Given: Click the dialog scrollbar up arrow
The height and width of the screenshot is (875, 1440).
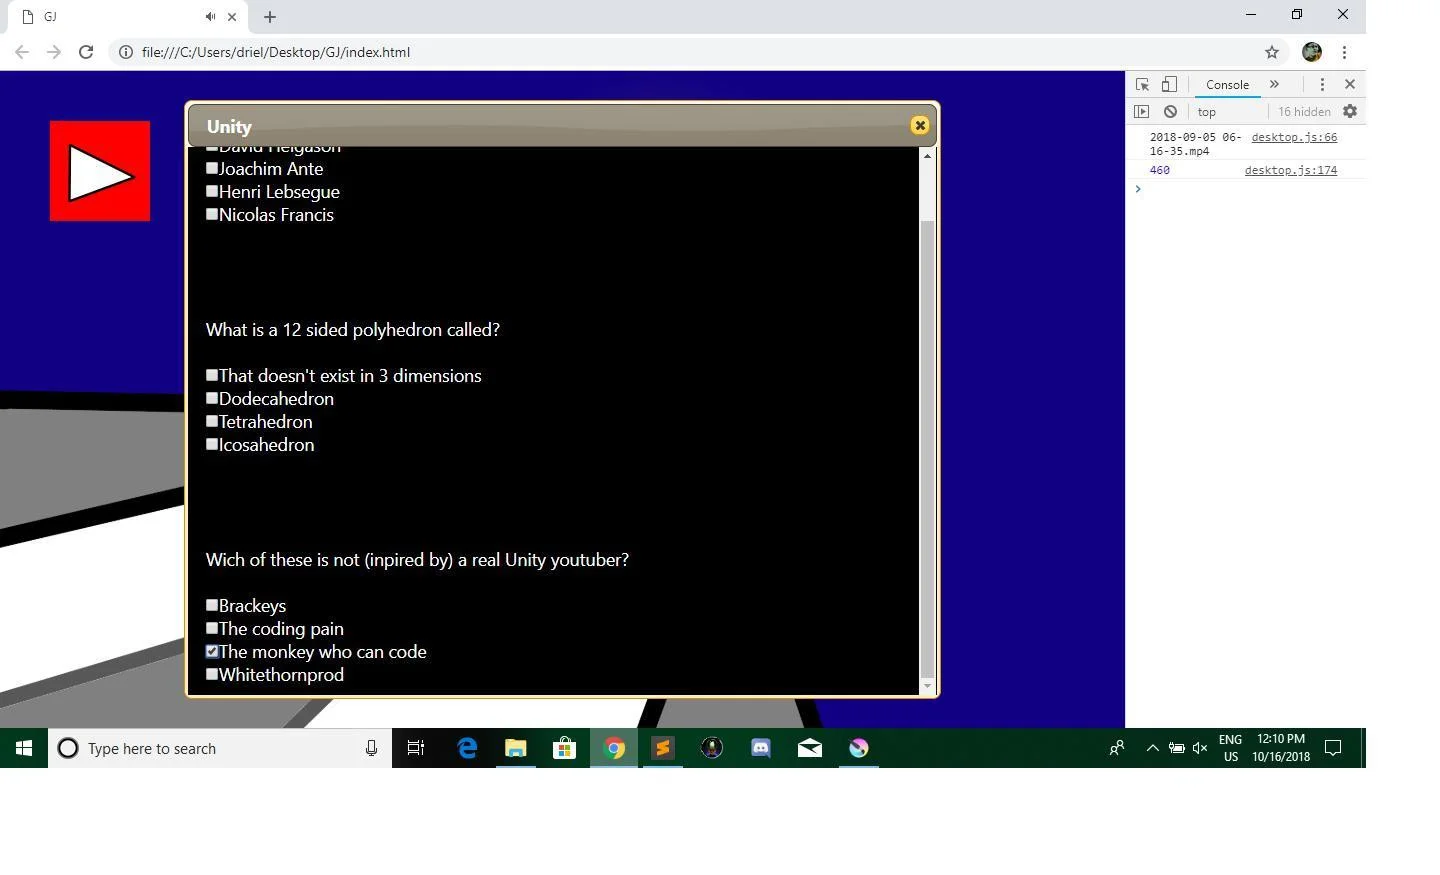Looking at the screenshot, I should pos(927,155).
